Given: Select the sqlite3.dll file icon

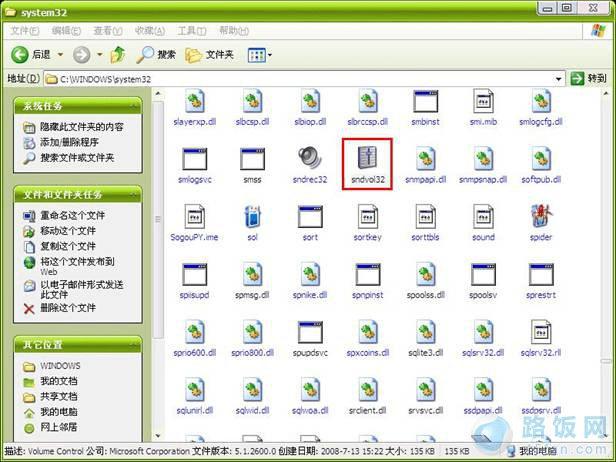Looking at the screenshot, I should click(425, 332).
